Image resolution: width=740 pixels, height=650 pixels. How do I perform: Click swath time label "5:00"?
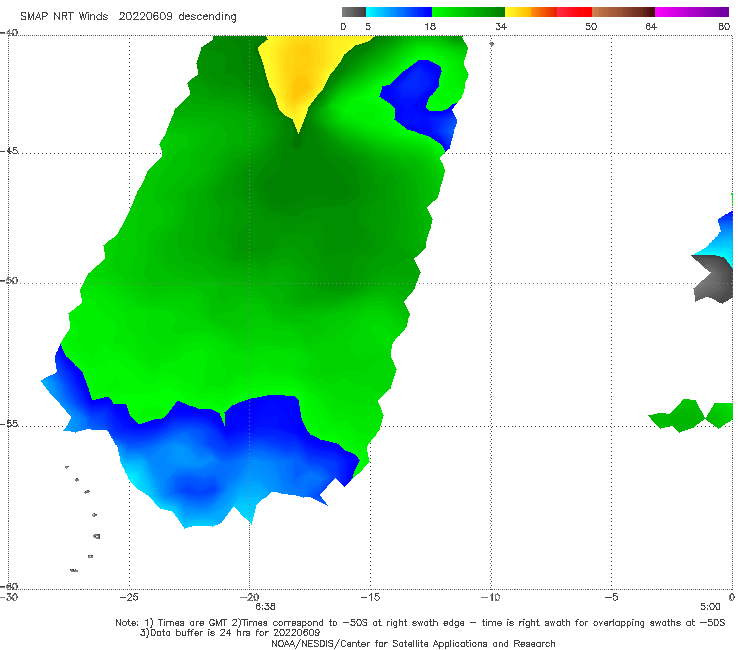(x=710, y=607)
